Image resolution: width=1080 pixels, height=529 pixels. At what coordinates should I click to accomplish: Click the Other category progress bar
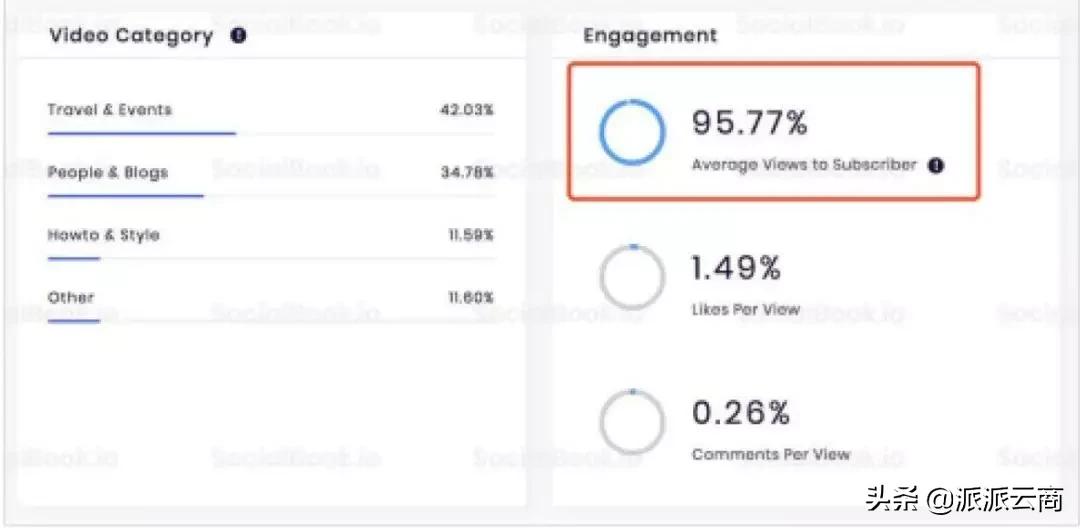point(74,321)
